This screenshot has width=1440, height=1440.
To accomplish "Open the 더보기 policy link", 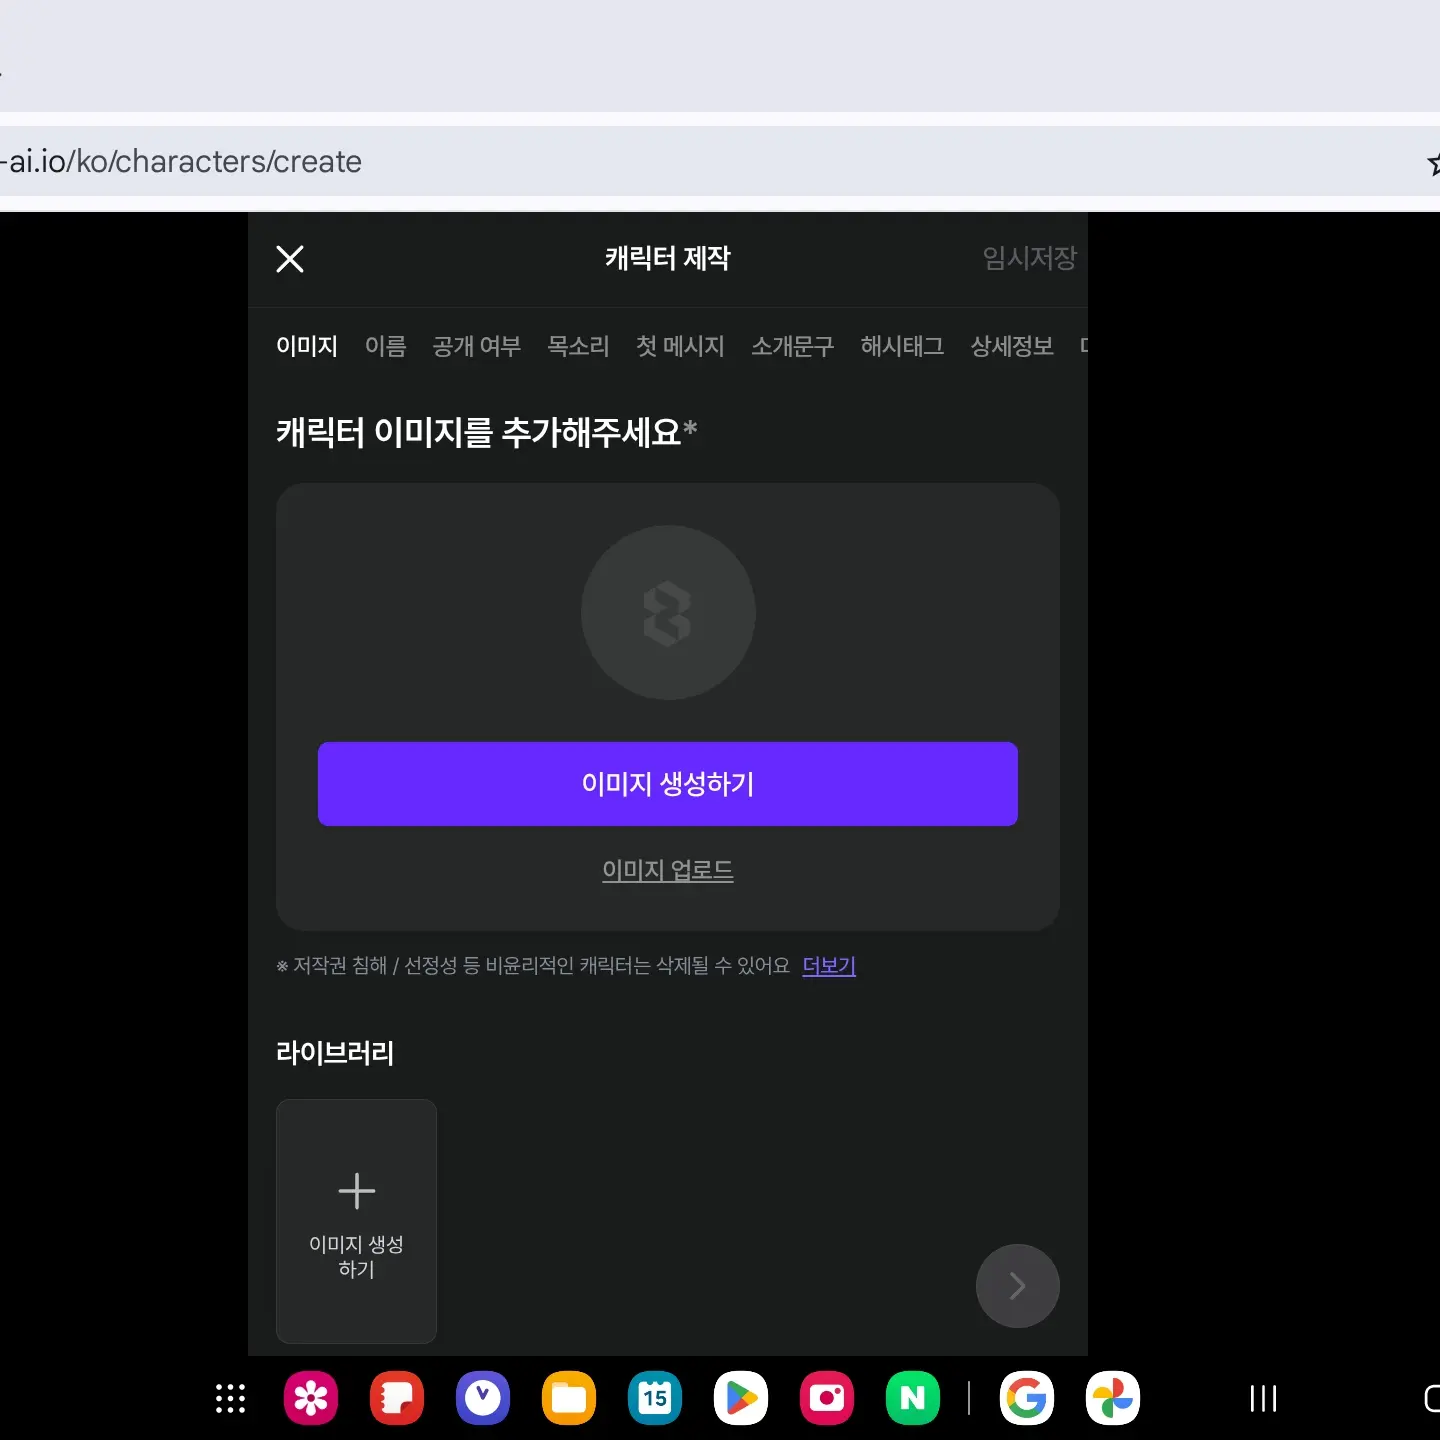I will (829, 965).
